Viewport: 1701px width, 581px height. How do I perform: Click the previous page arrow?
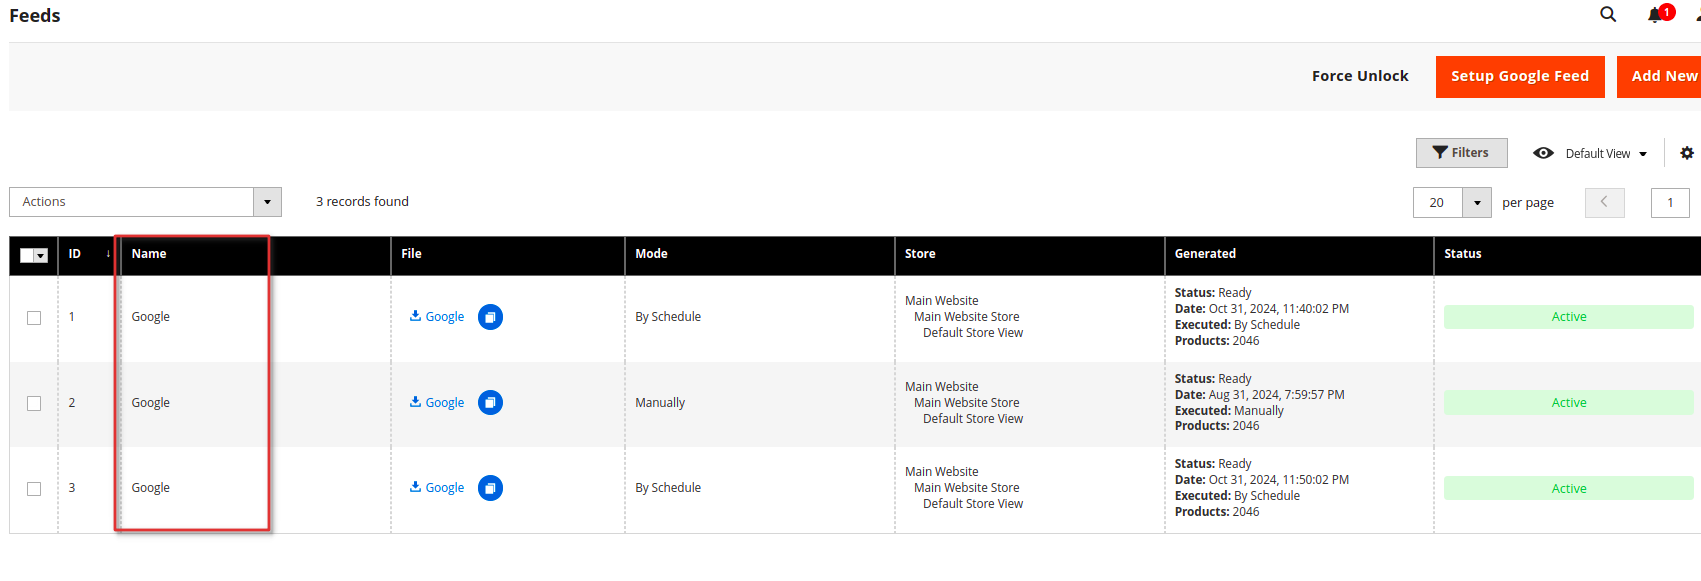(1604, 202)
